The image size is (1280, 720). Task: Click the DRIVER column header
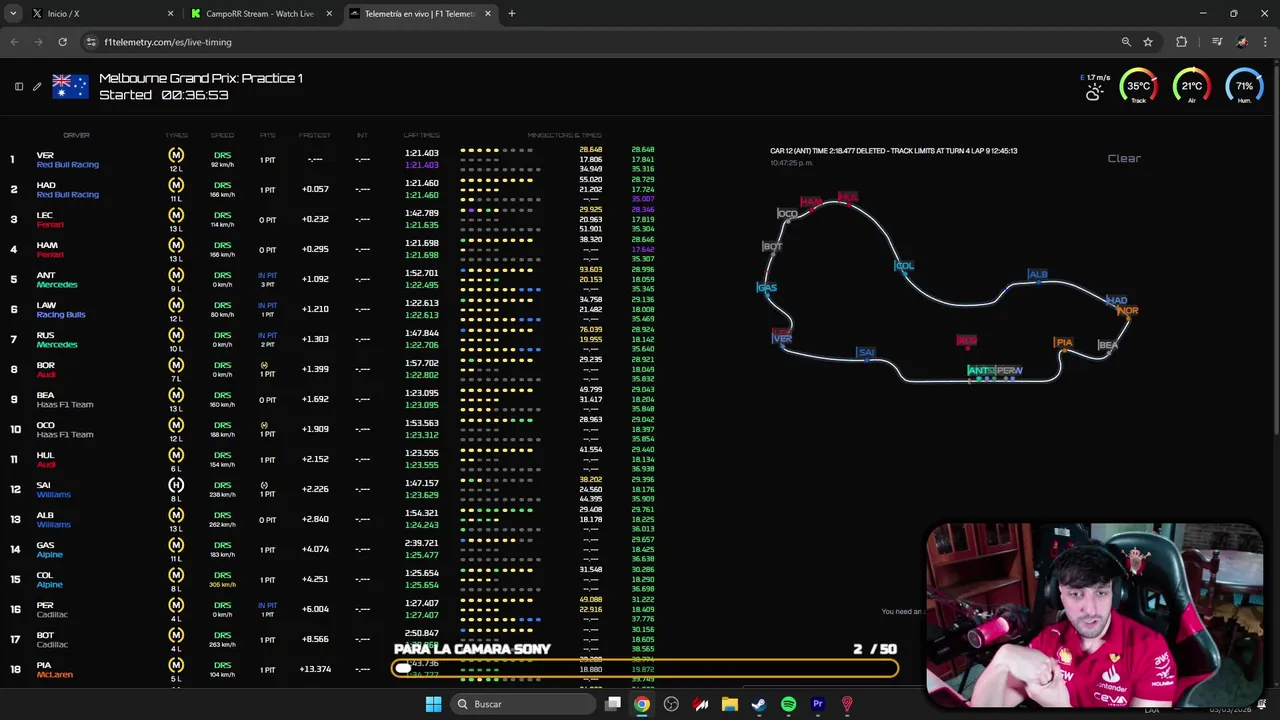(76, 135)
